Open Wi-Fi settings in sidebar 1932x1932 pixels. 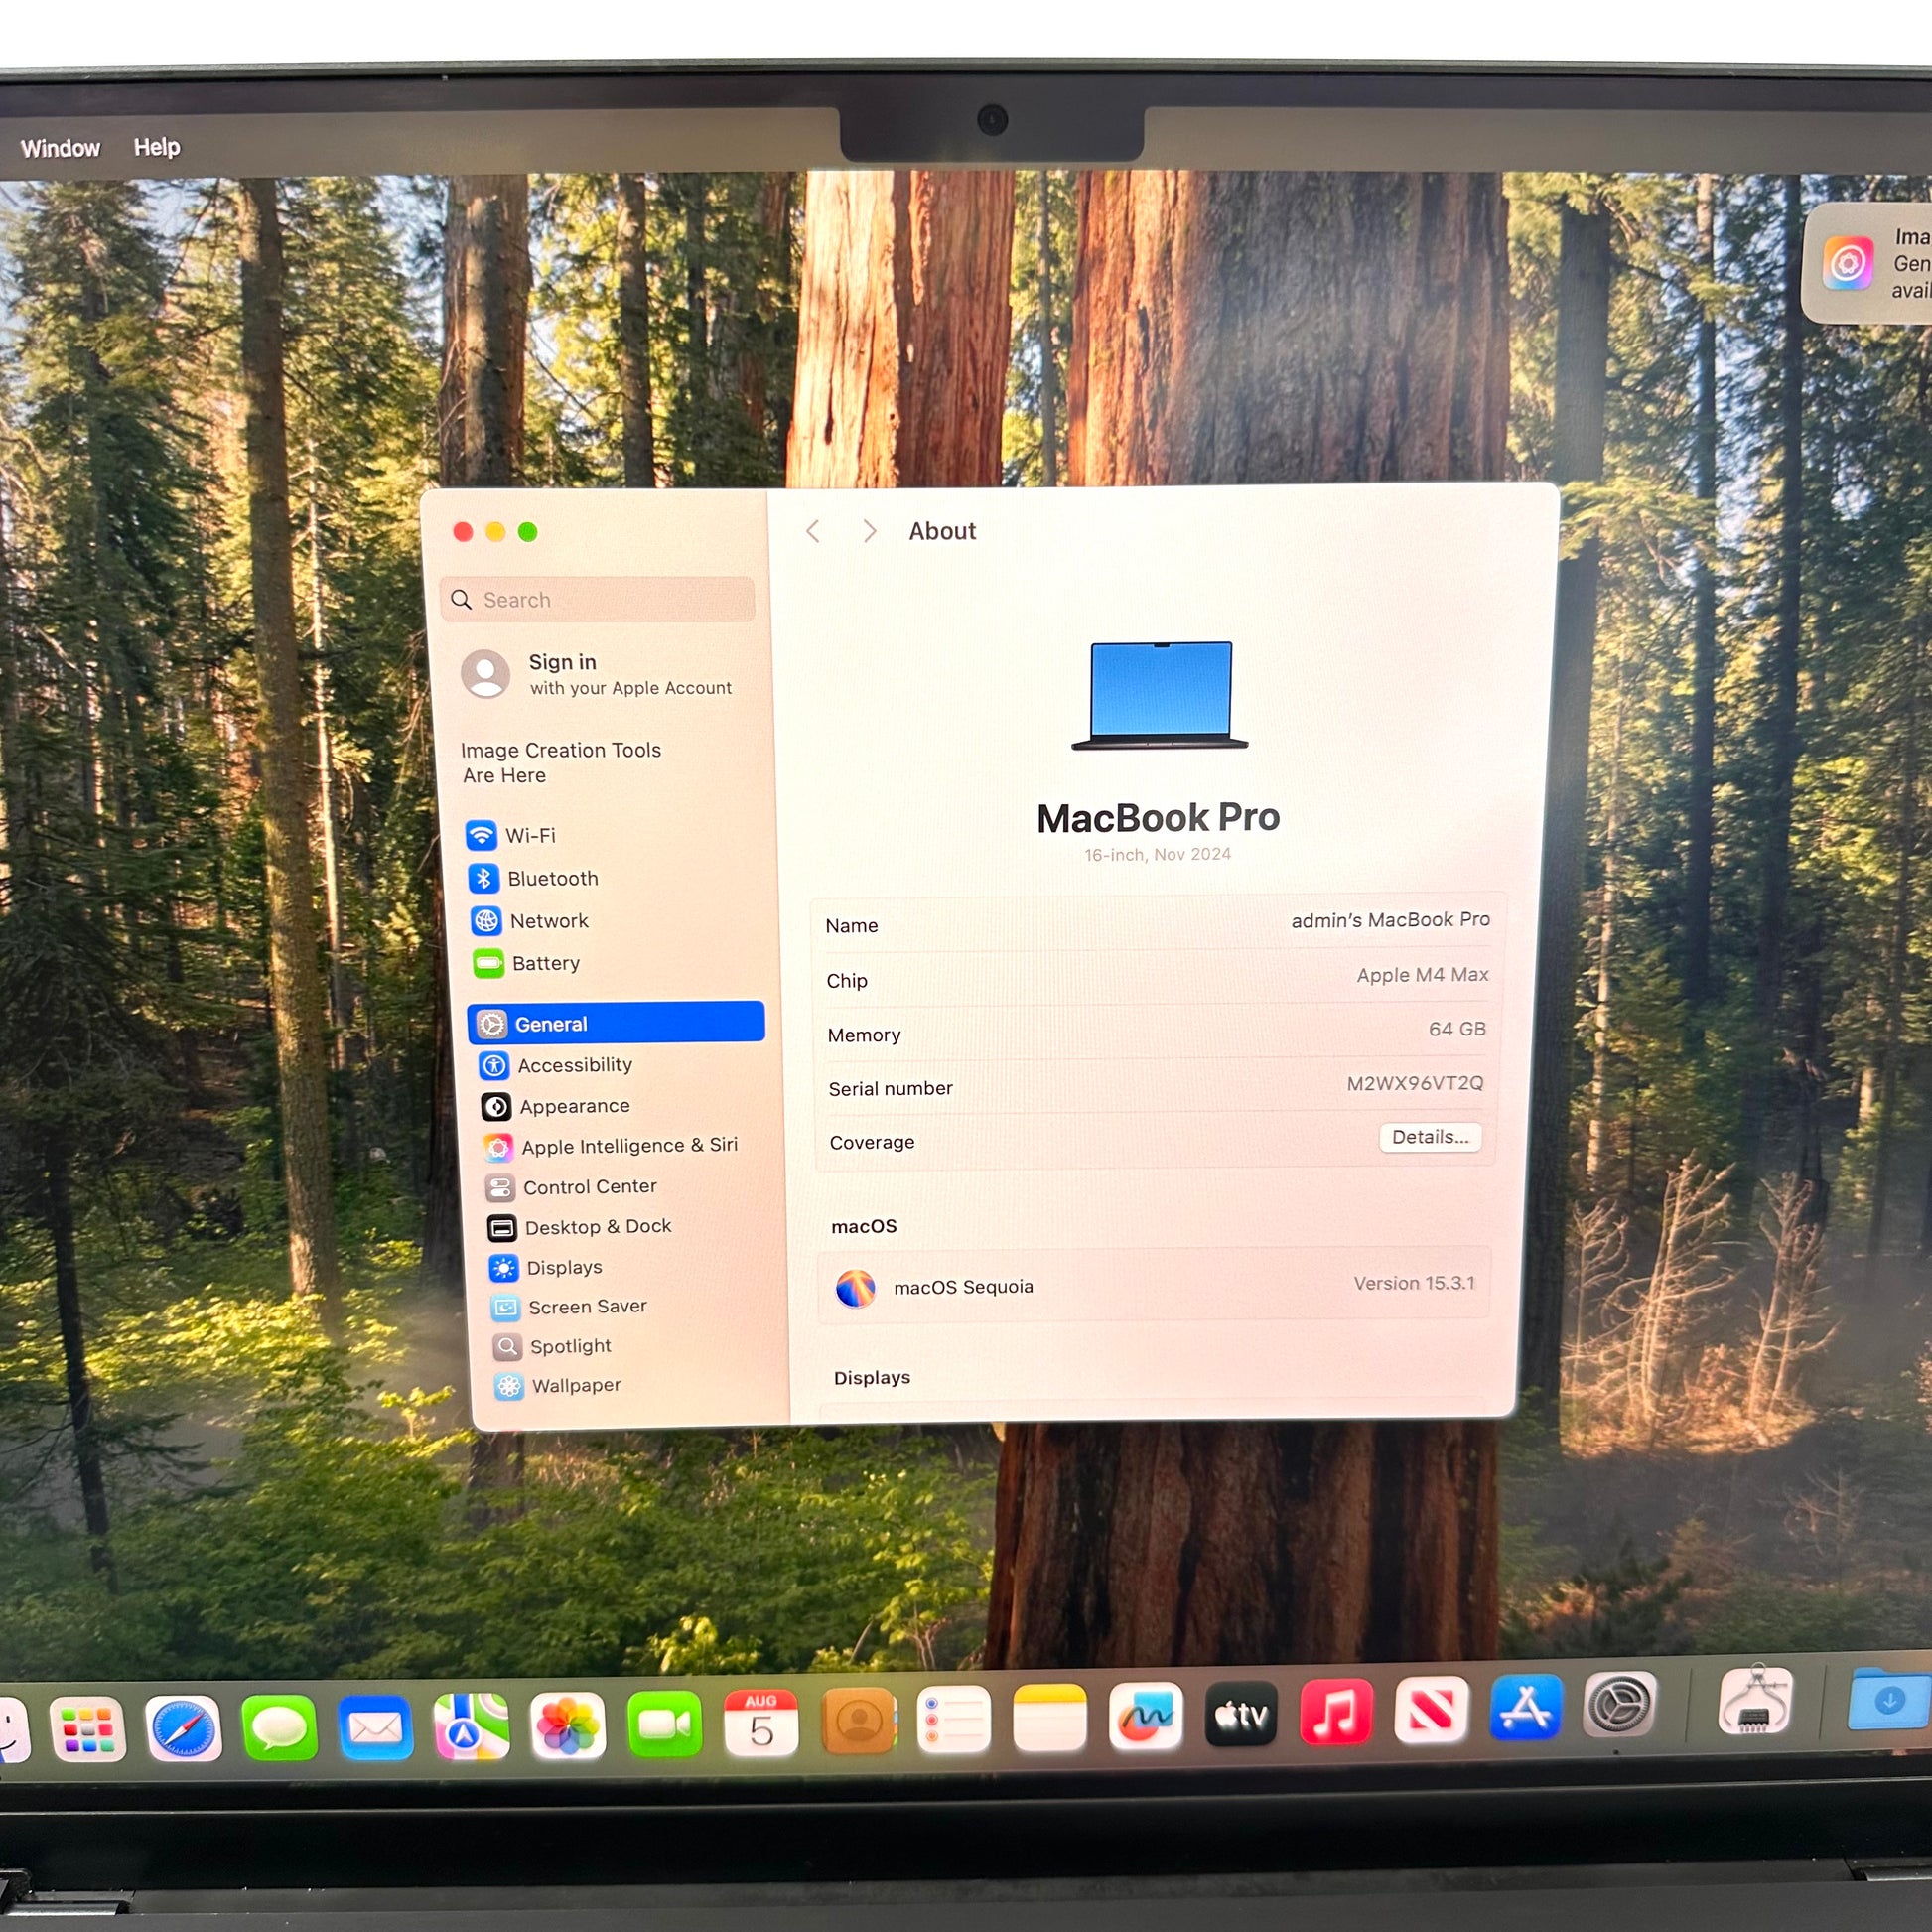(x=511, y=835)
